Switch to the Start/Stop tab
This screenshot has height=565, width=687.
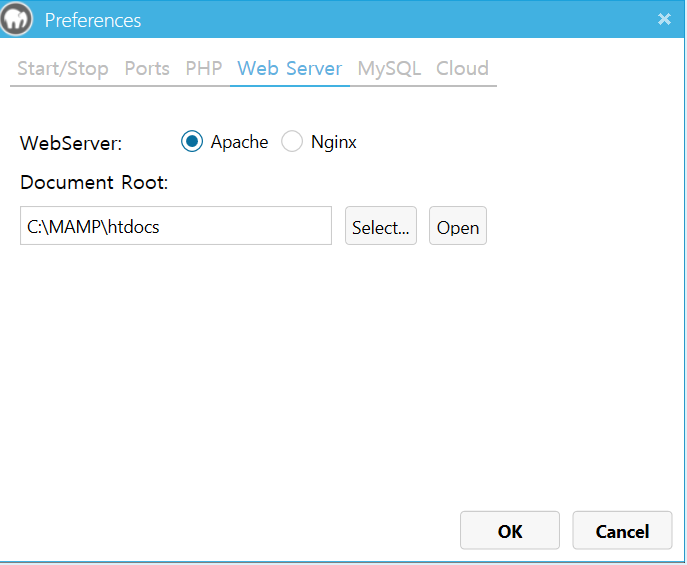coord(63,69)
